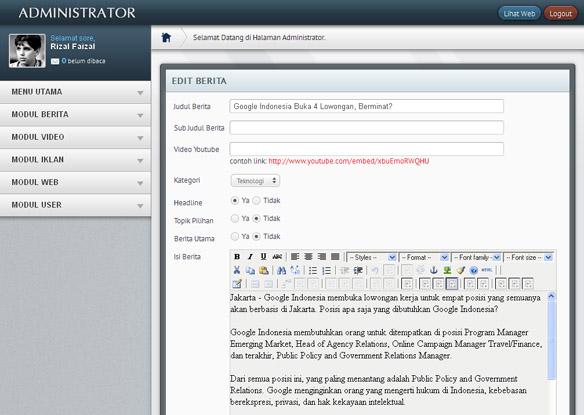Click the Edit CSS style pencil icon

(237, 284)
